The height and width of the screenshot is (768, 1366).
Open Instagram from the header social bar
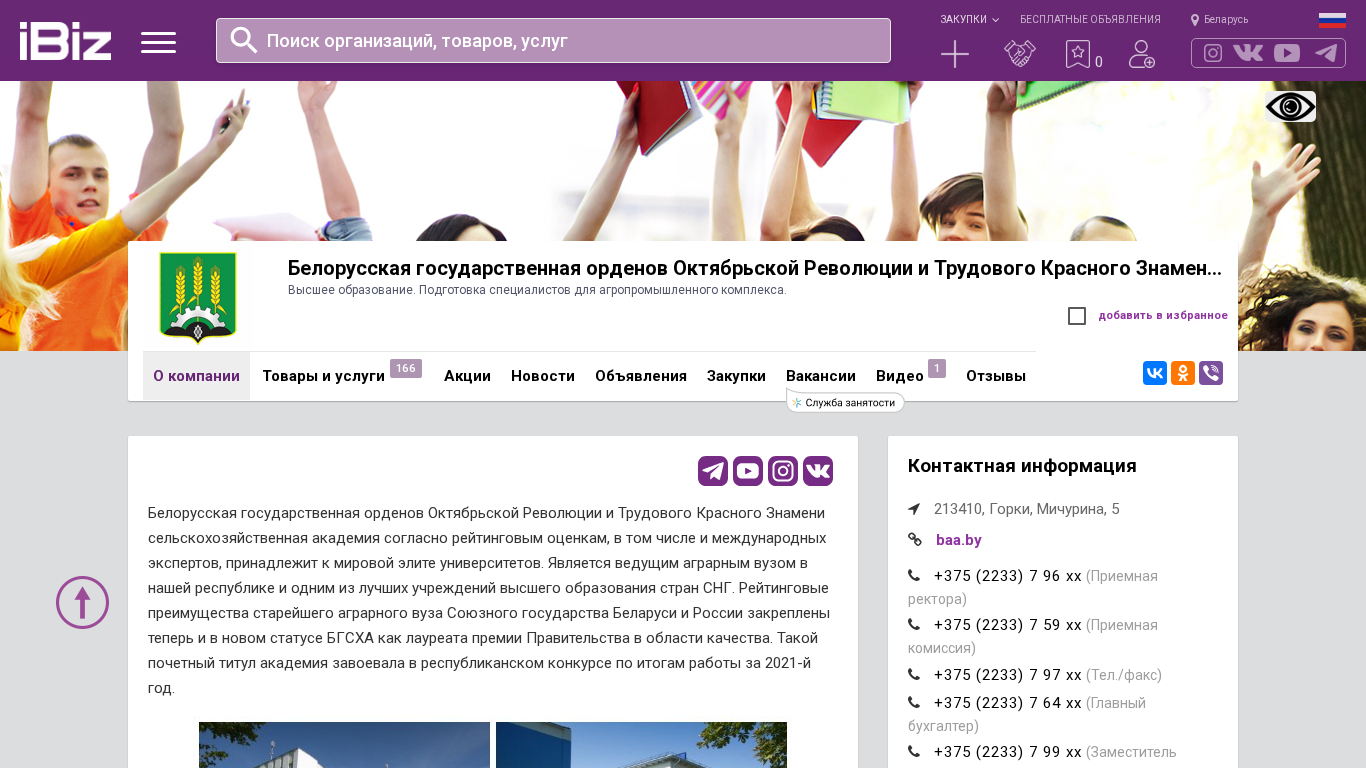click(x=1213, y=53)
